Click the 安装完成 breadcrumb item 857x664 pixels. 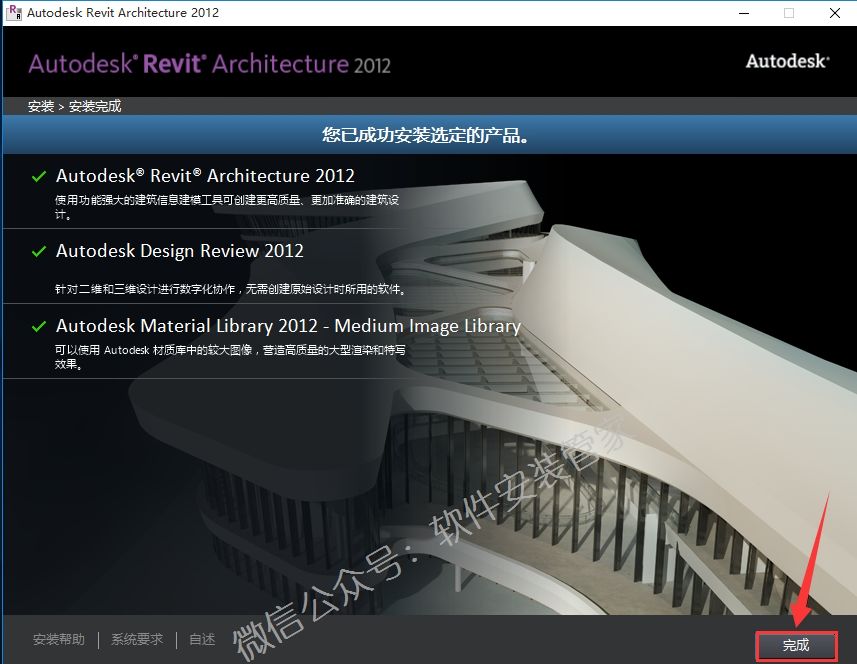click(95, 106)
